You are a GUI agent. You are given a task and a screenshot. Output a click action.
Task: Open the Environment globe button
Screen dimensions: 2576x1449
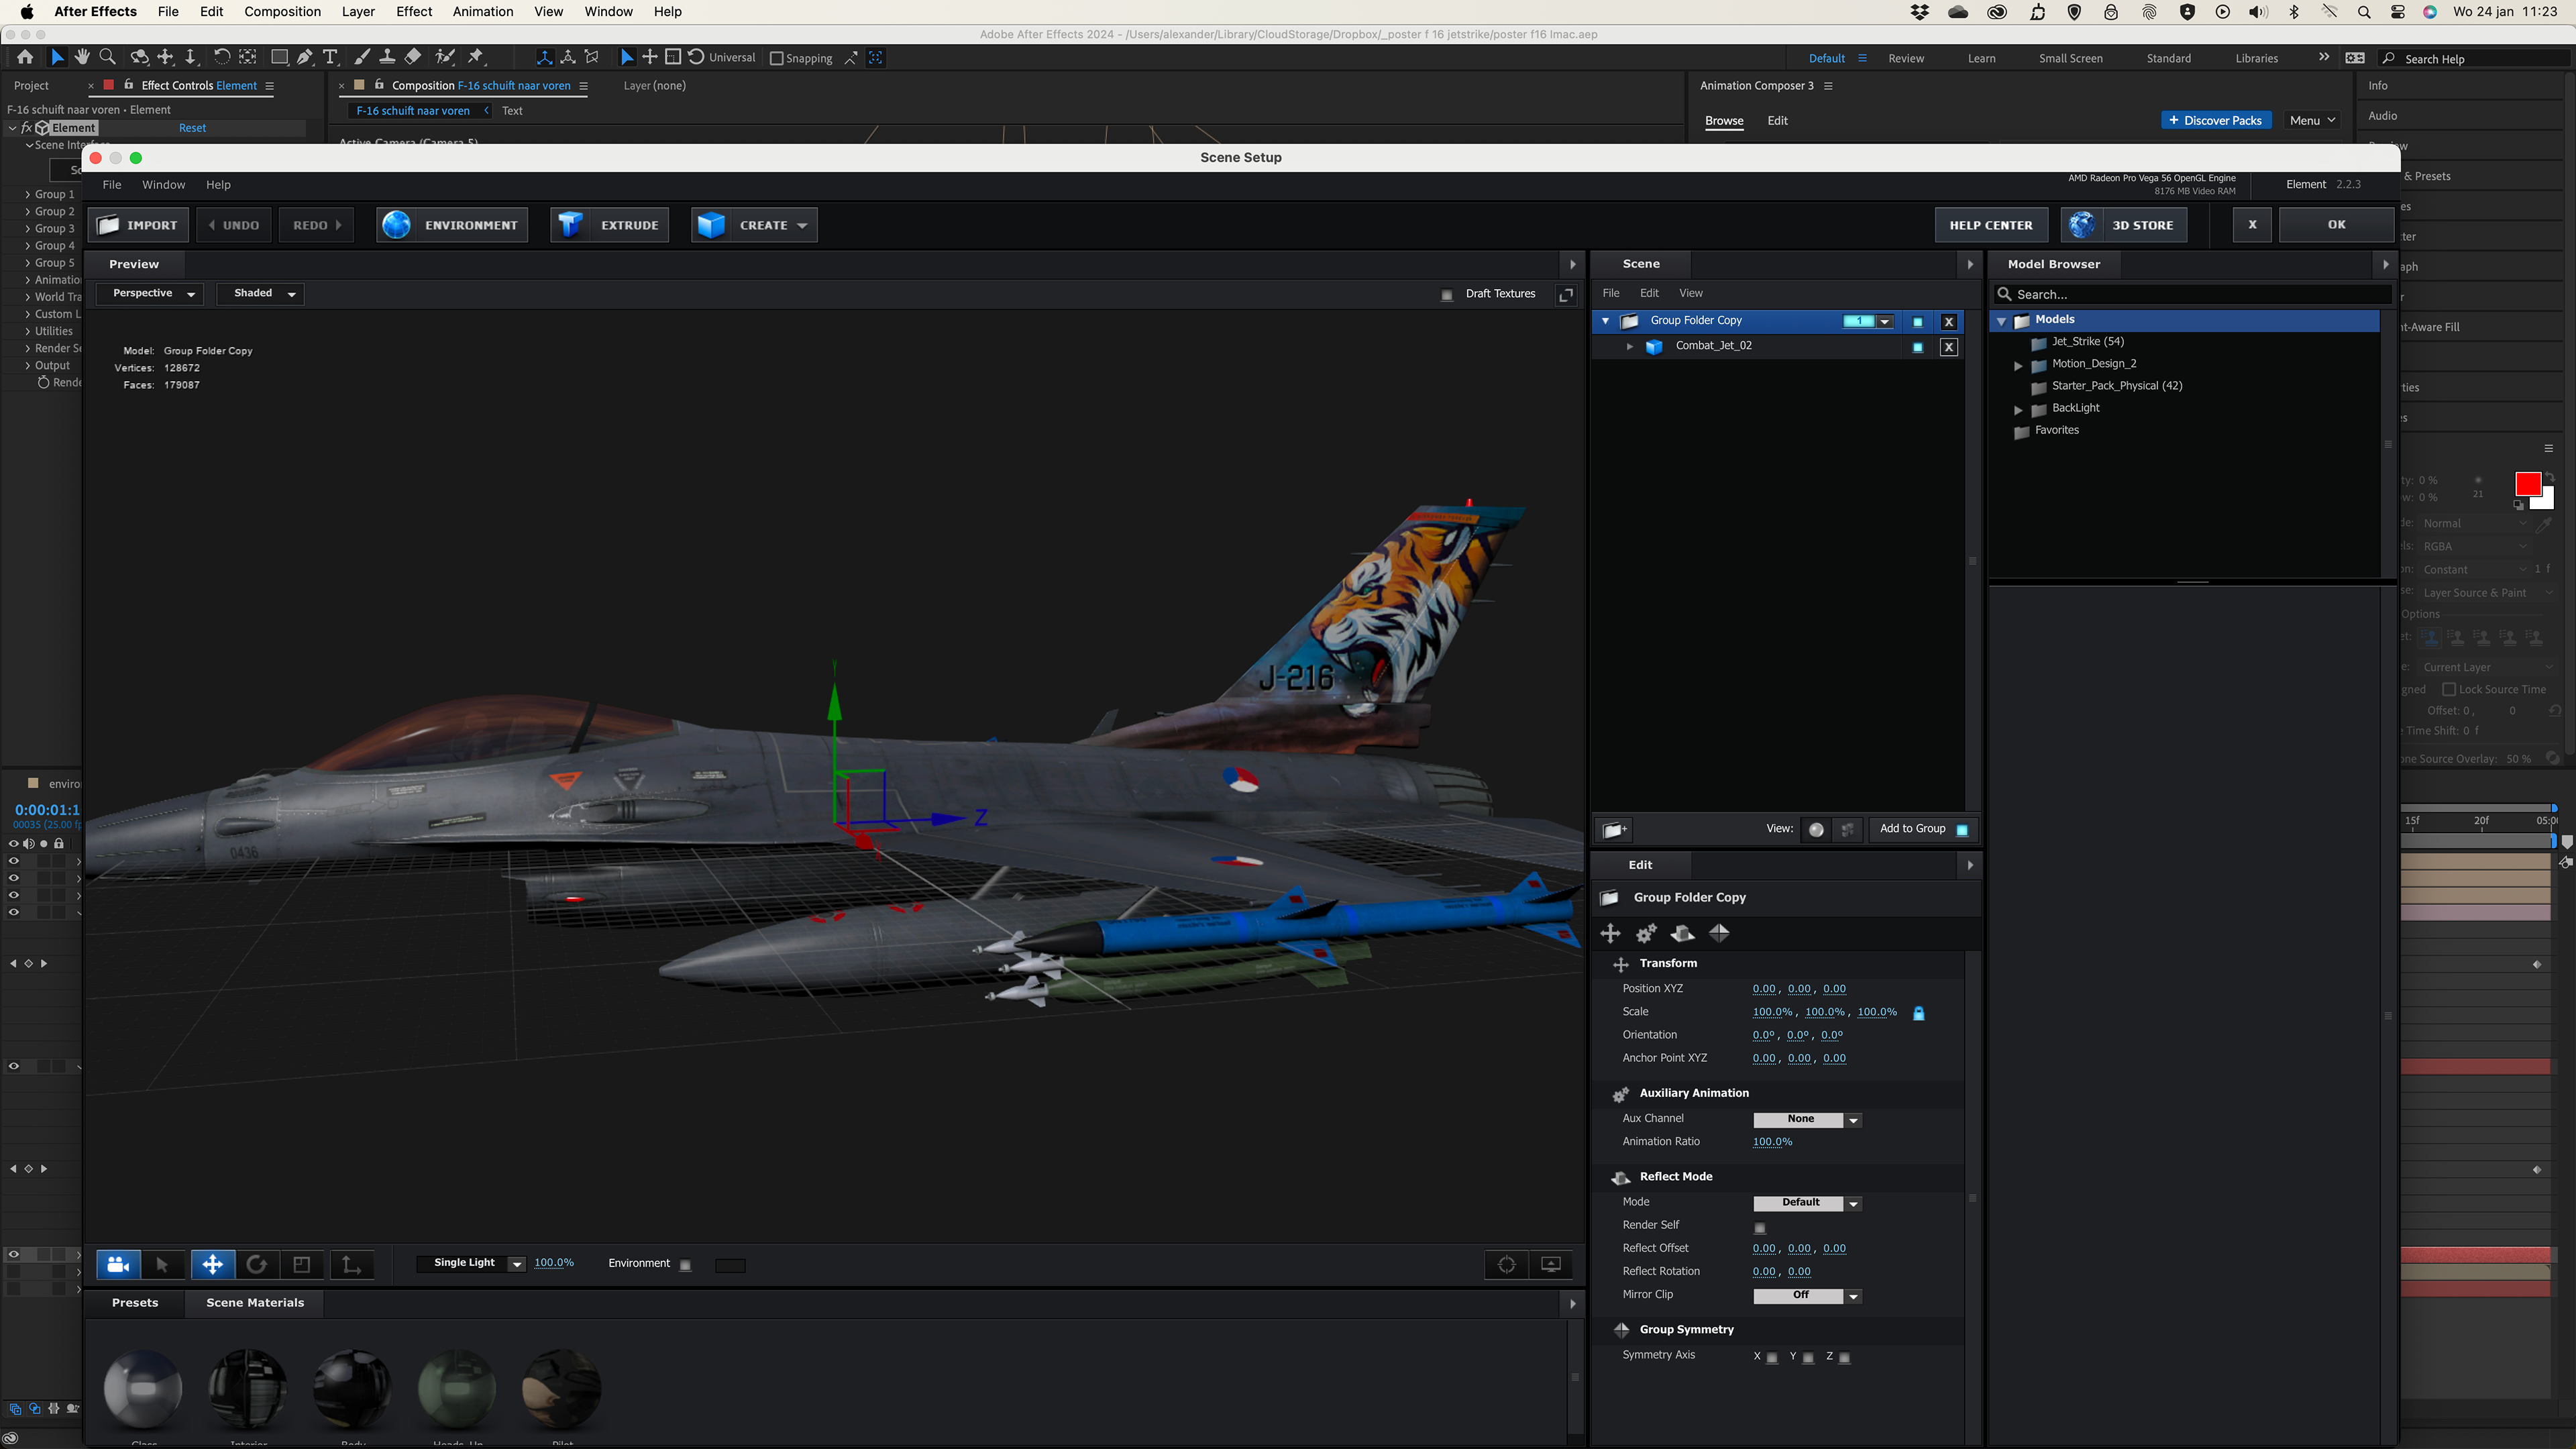tap(397, 225)
